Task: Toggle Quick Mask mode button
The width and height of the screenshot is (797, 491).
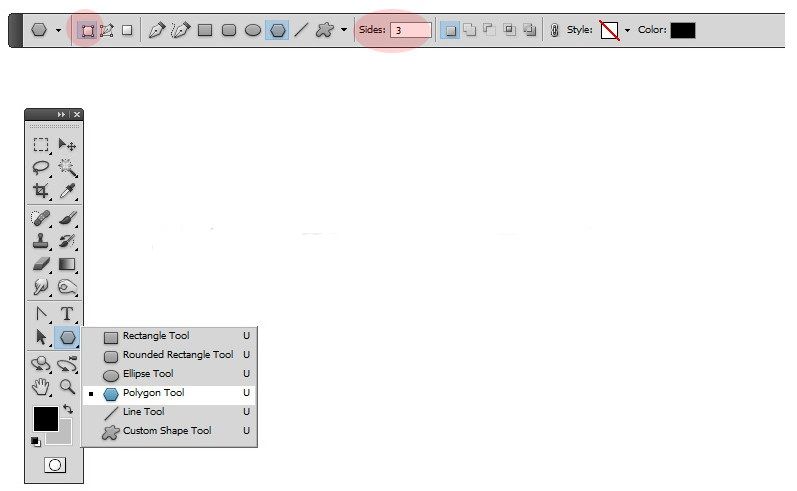Action: point(54,465)
